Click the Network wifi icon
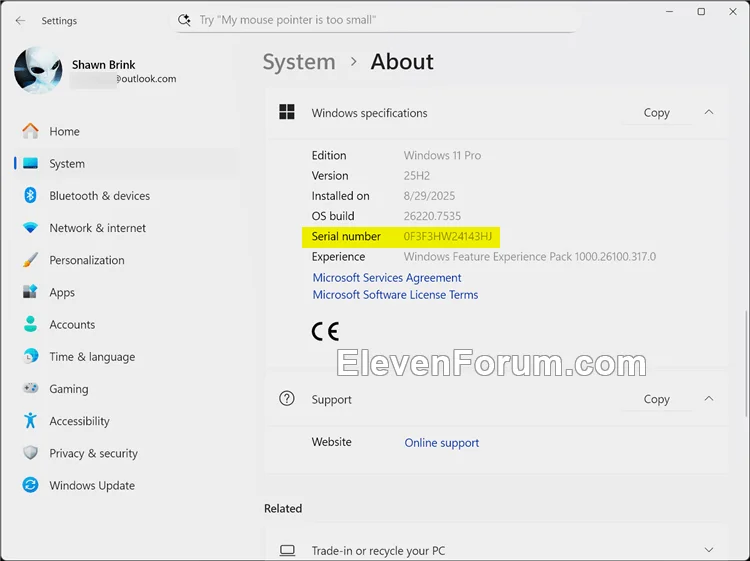The width and height of the screenshot is (750, 561). 30,228
